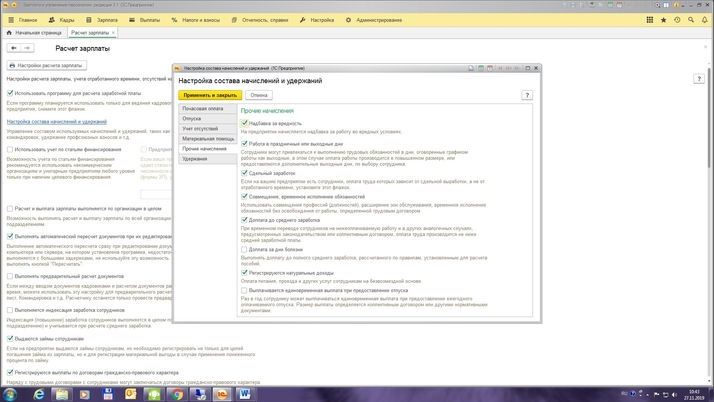The height and width of the screenshot is (402, 714).
Task: Uncheck Надбавка за вредность checkbox
Action: click(x=245, y=123)
